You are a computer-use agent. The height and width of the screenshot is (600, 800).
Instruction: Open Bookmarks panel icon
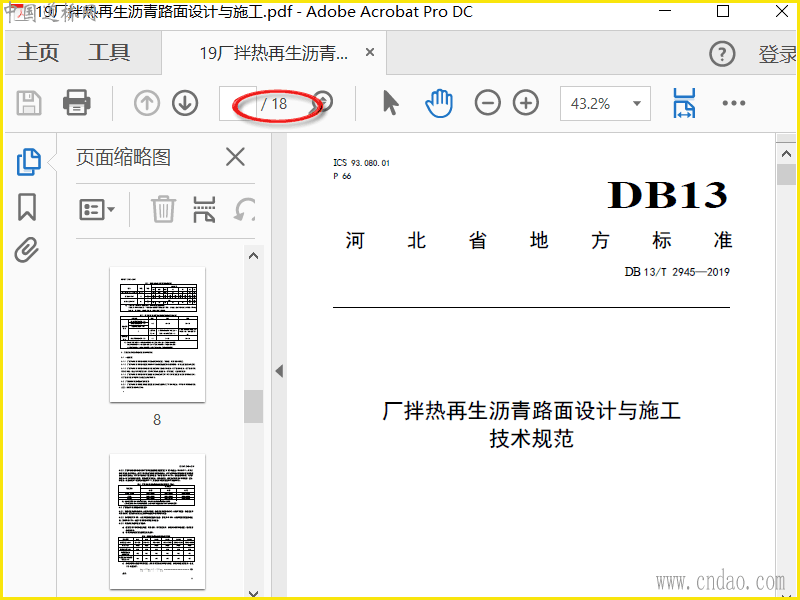27,207
